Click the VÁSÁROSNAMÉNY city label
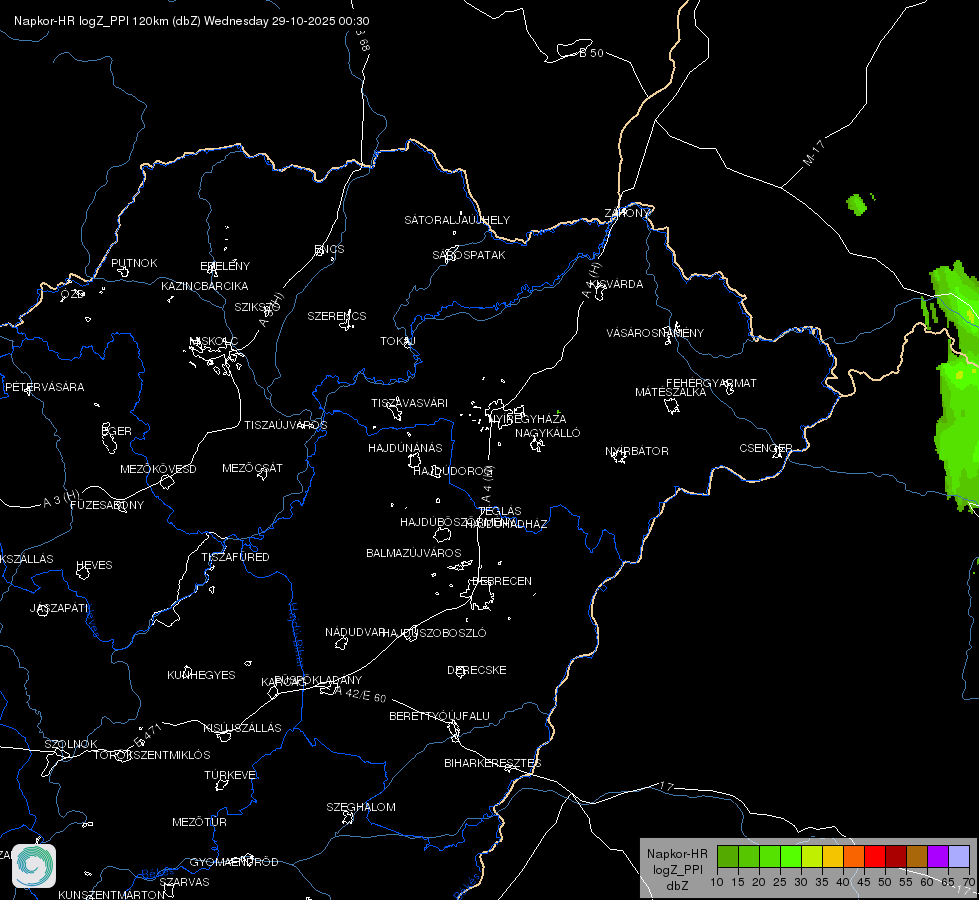Screen dimensions: 979x900 pos(655,333)
